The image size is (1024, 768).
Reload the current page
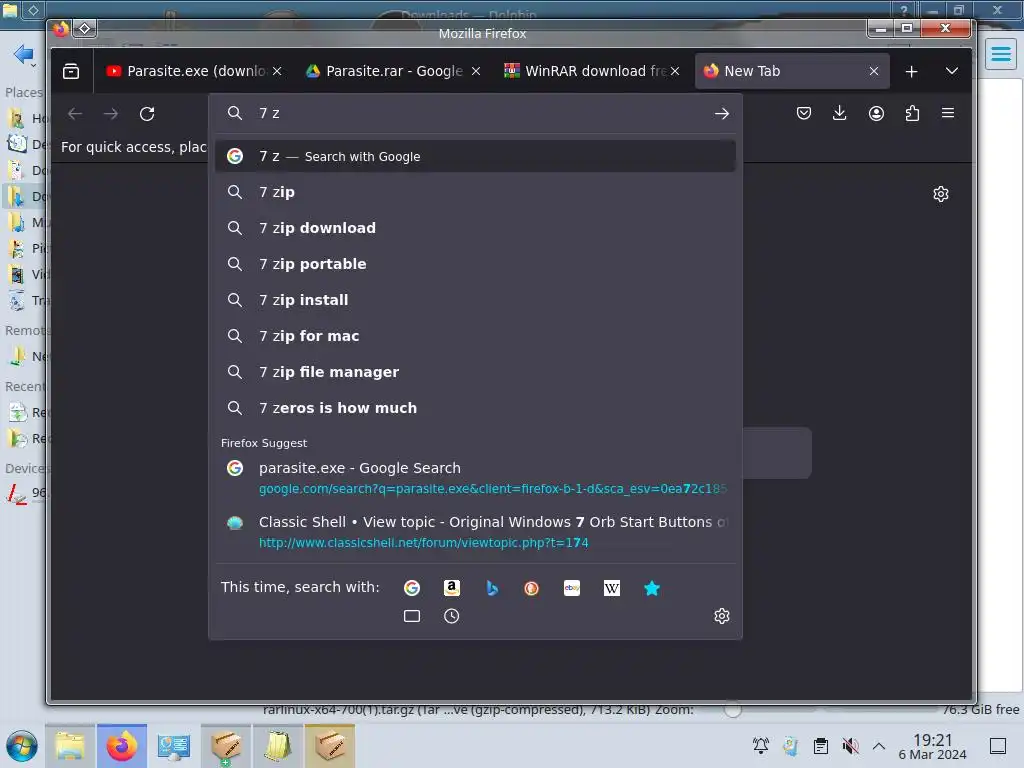[147, 114]
